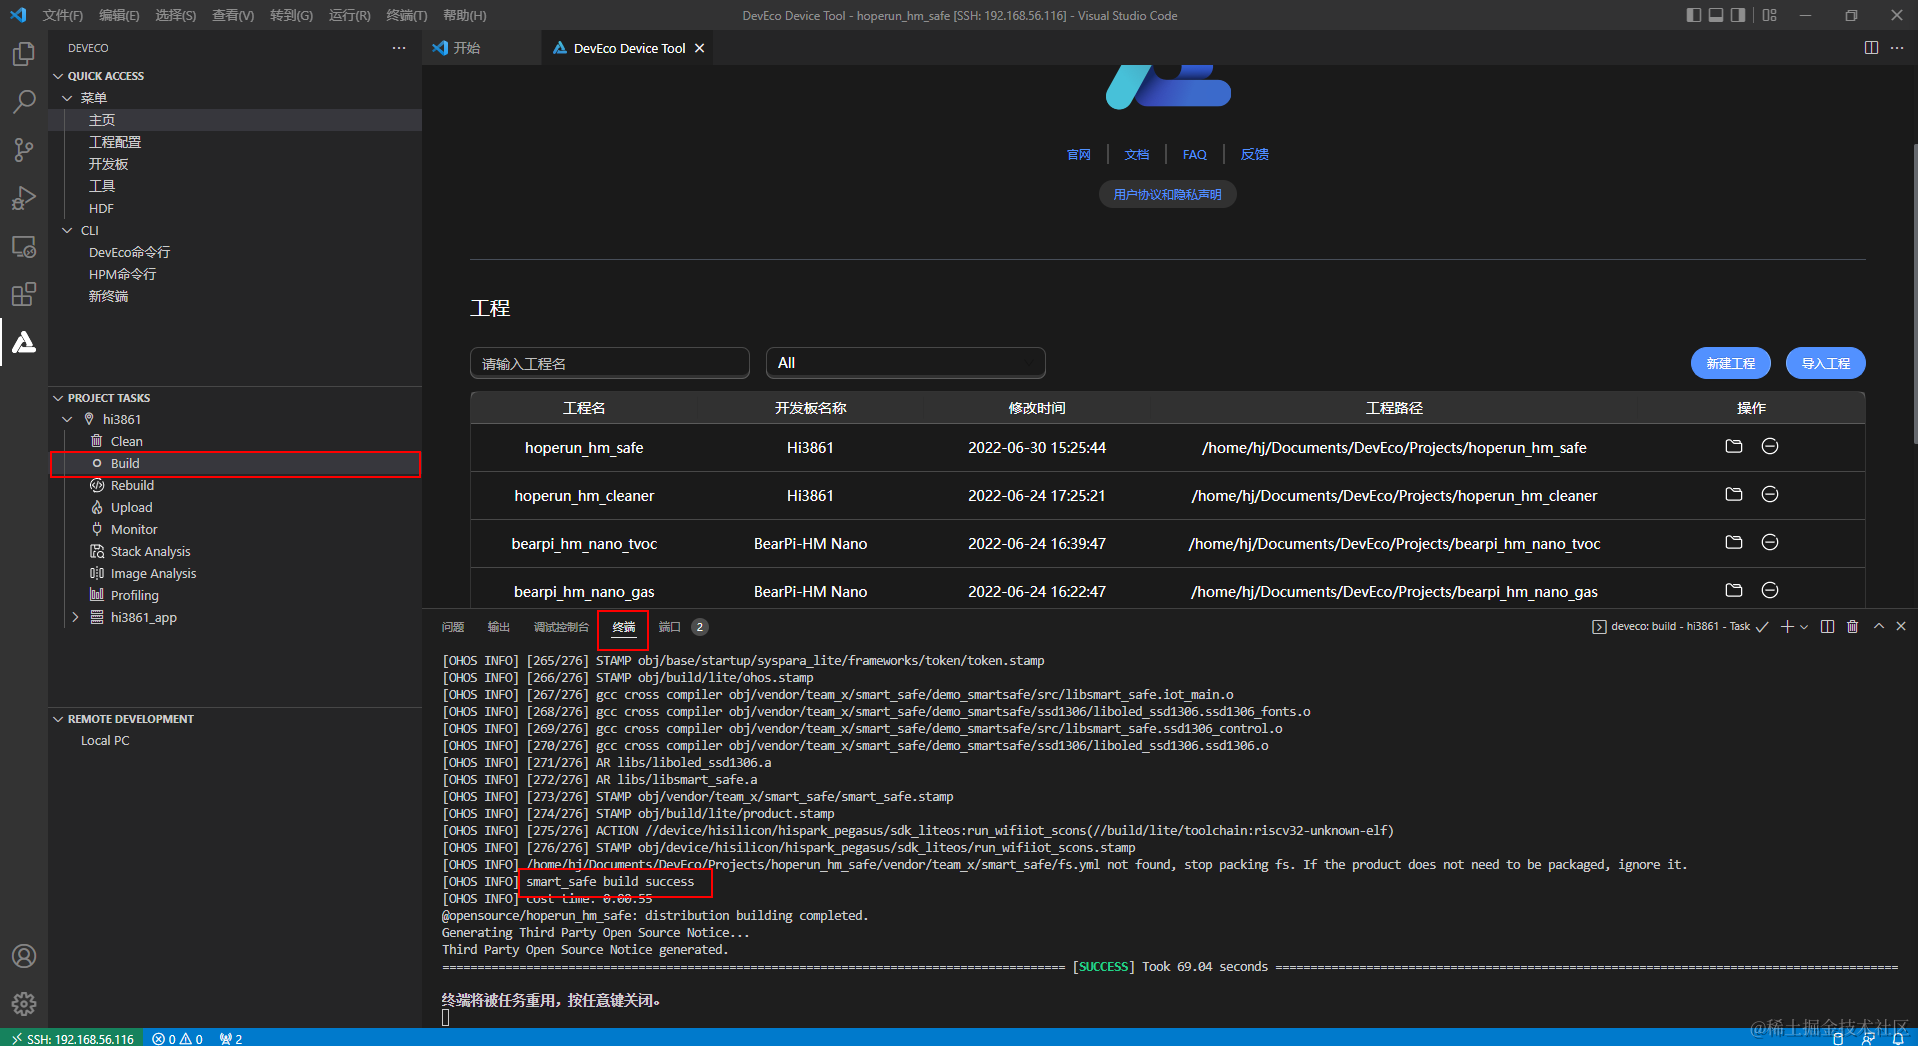The height and width of the screenshot is (1046, 1918).
Task: Open the Customize Layout control
Action: (1770, 15)
